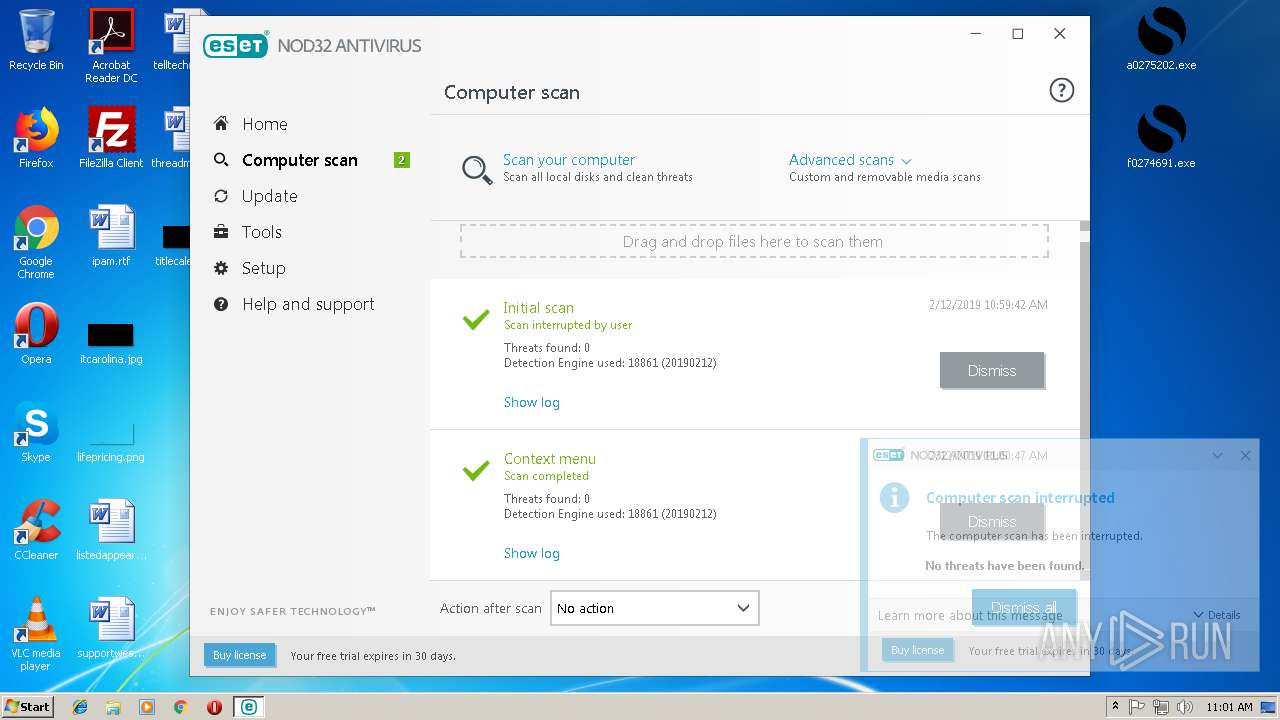Open the Windows Start menu
The width and height of the screenshot is (1280, 720).
coord(27,706)
